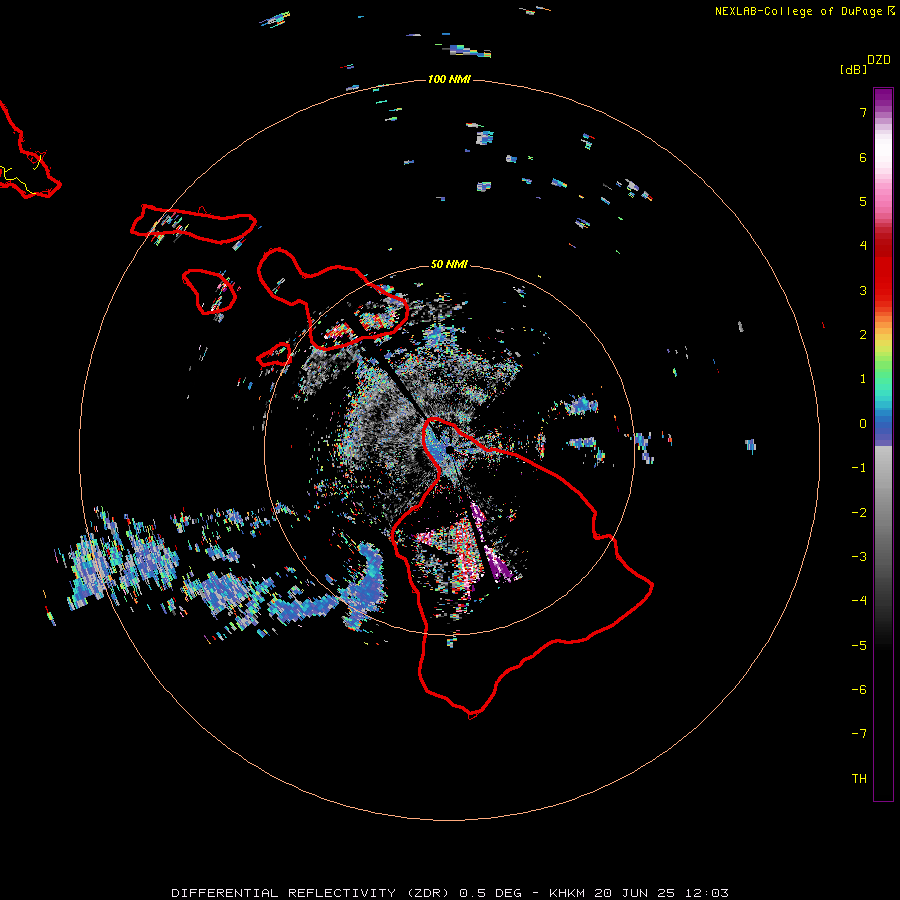Image resolution: width=900 pixels, height=900 pixels.
Task: Select the -1 value on the color scale
Action: [x=859, y=468]
